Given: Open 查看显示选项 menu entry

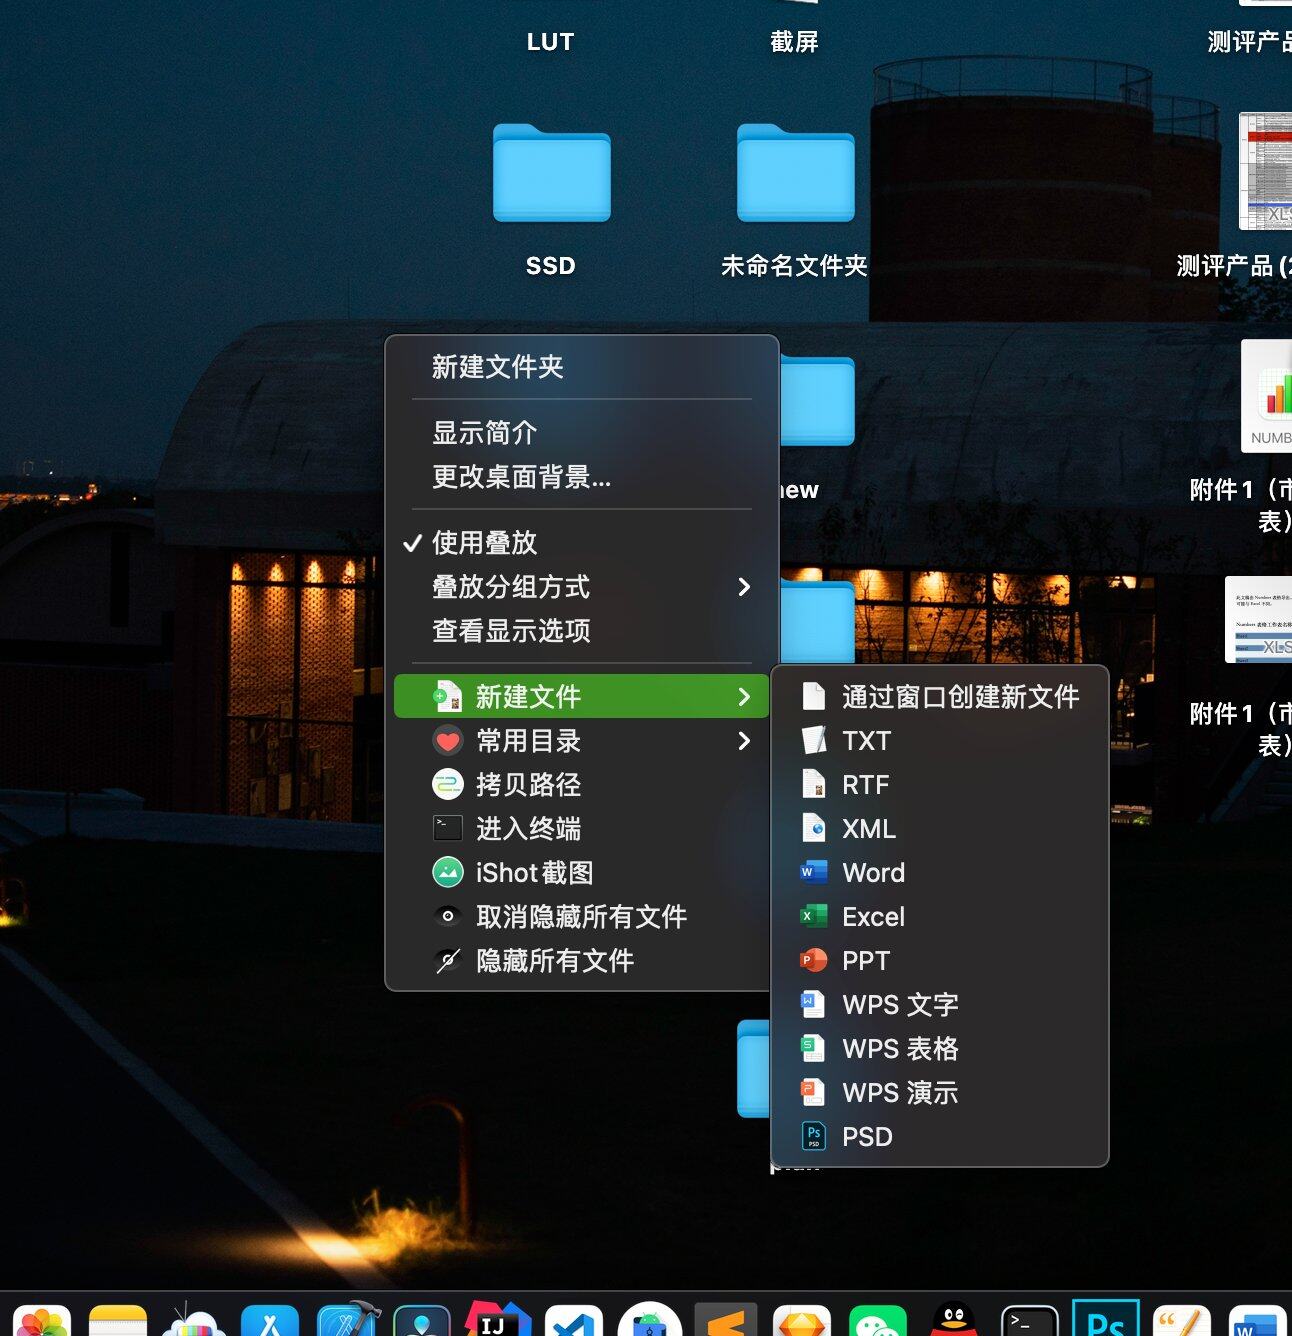Looking at the screenshot, I should tap(581, 631).
